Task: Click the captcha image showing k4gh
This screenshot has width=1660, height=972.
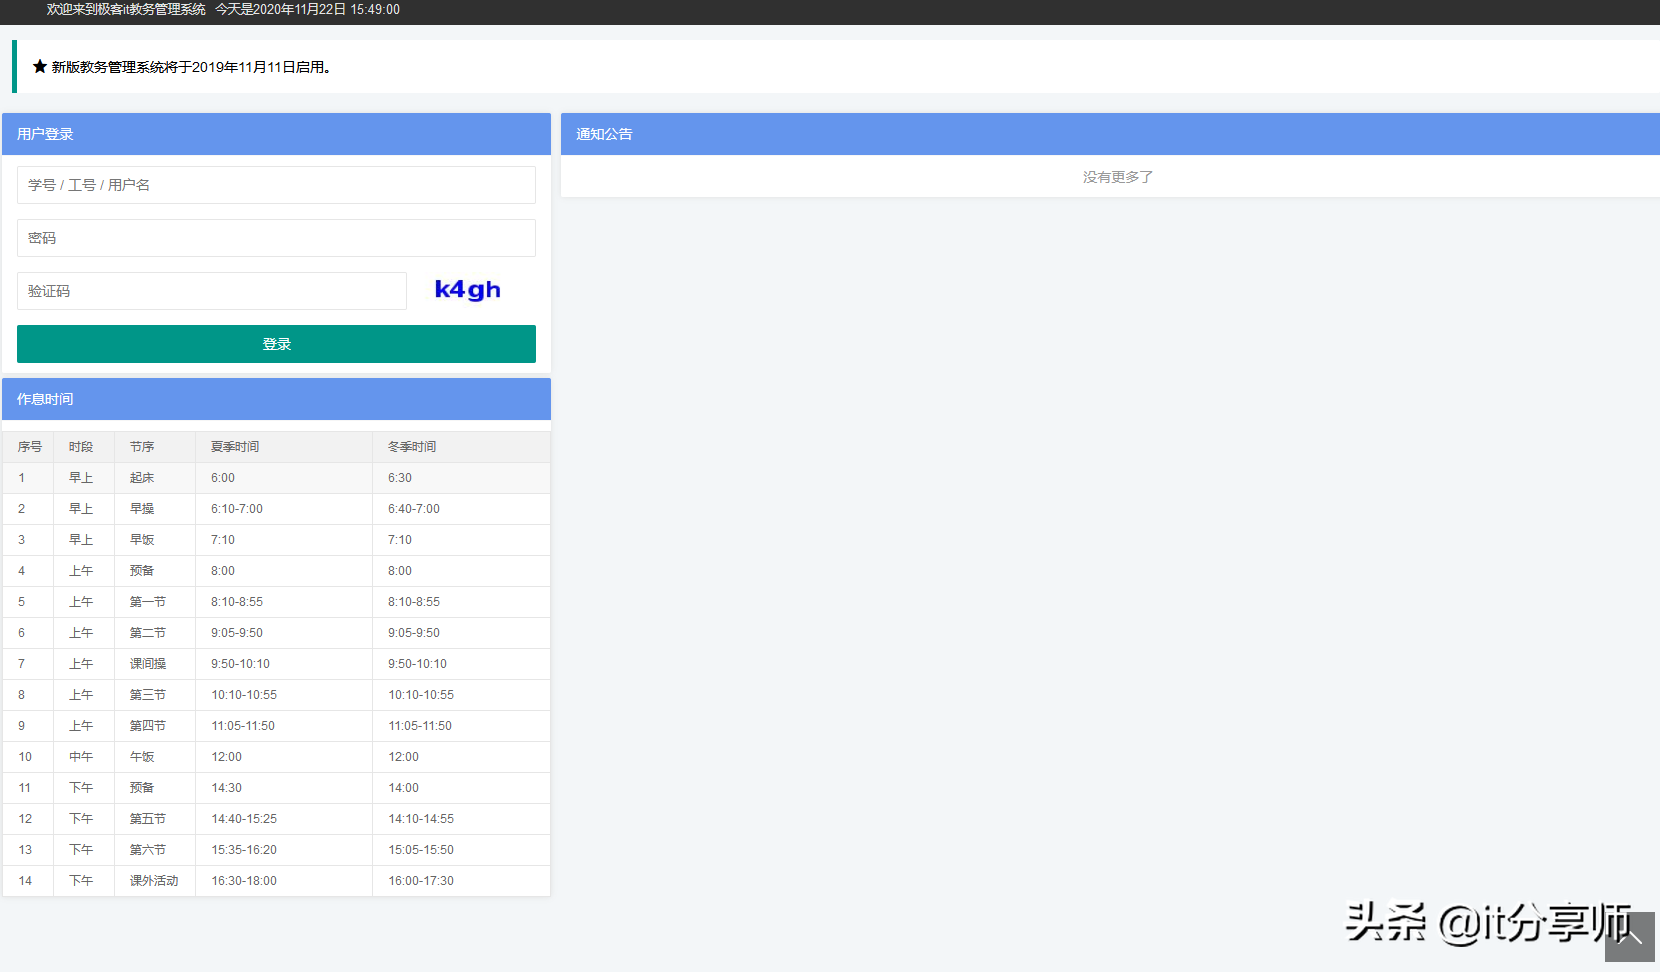Action: click(x=467, y=290)
